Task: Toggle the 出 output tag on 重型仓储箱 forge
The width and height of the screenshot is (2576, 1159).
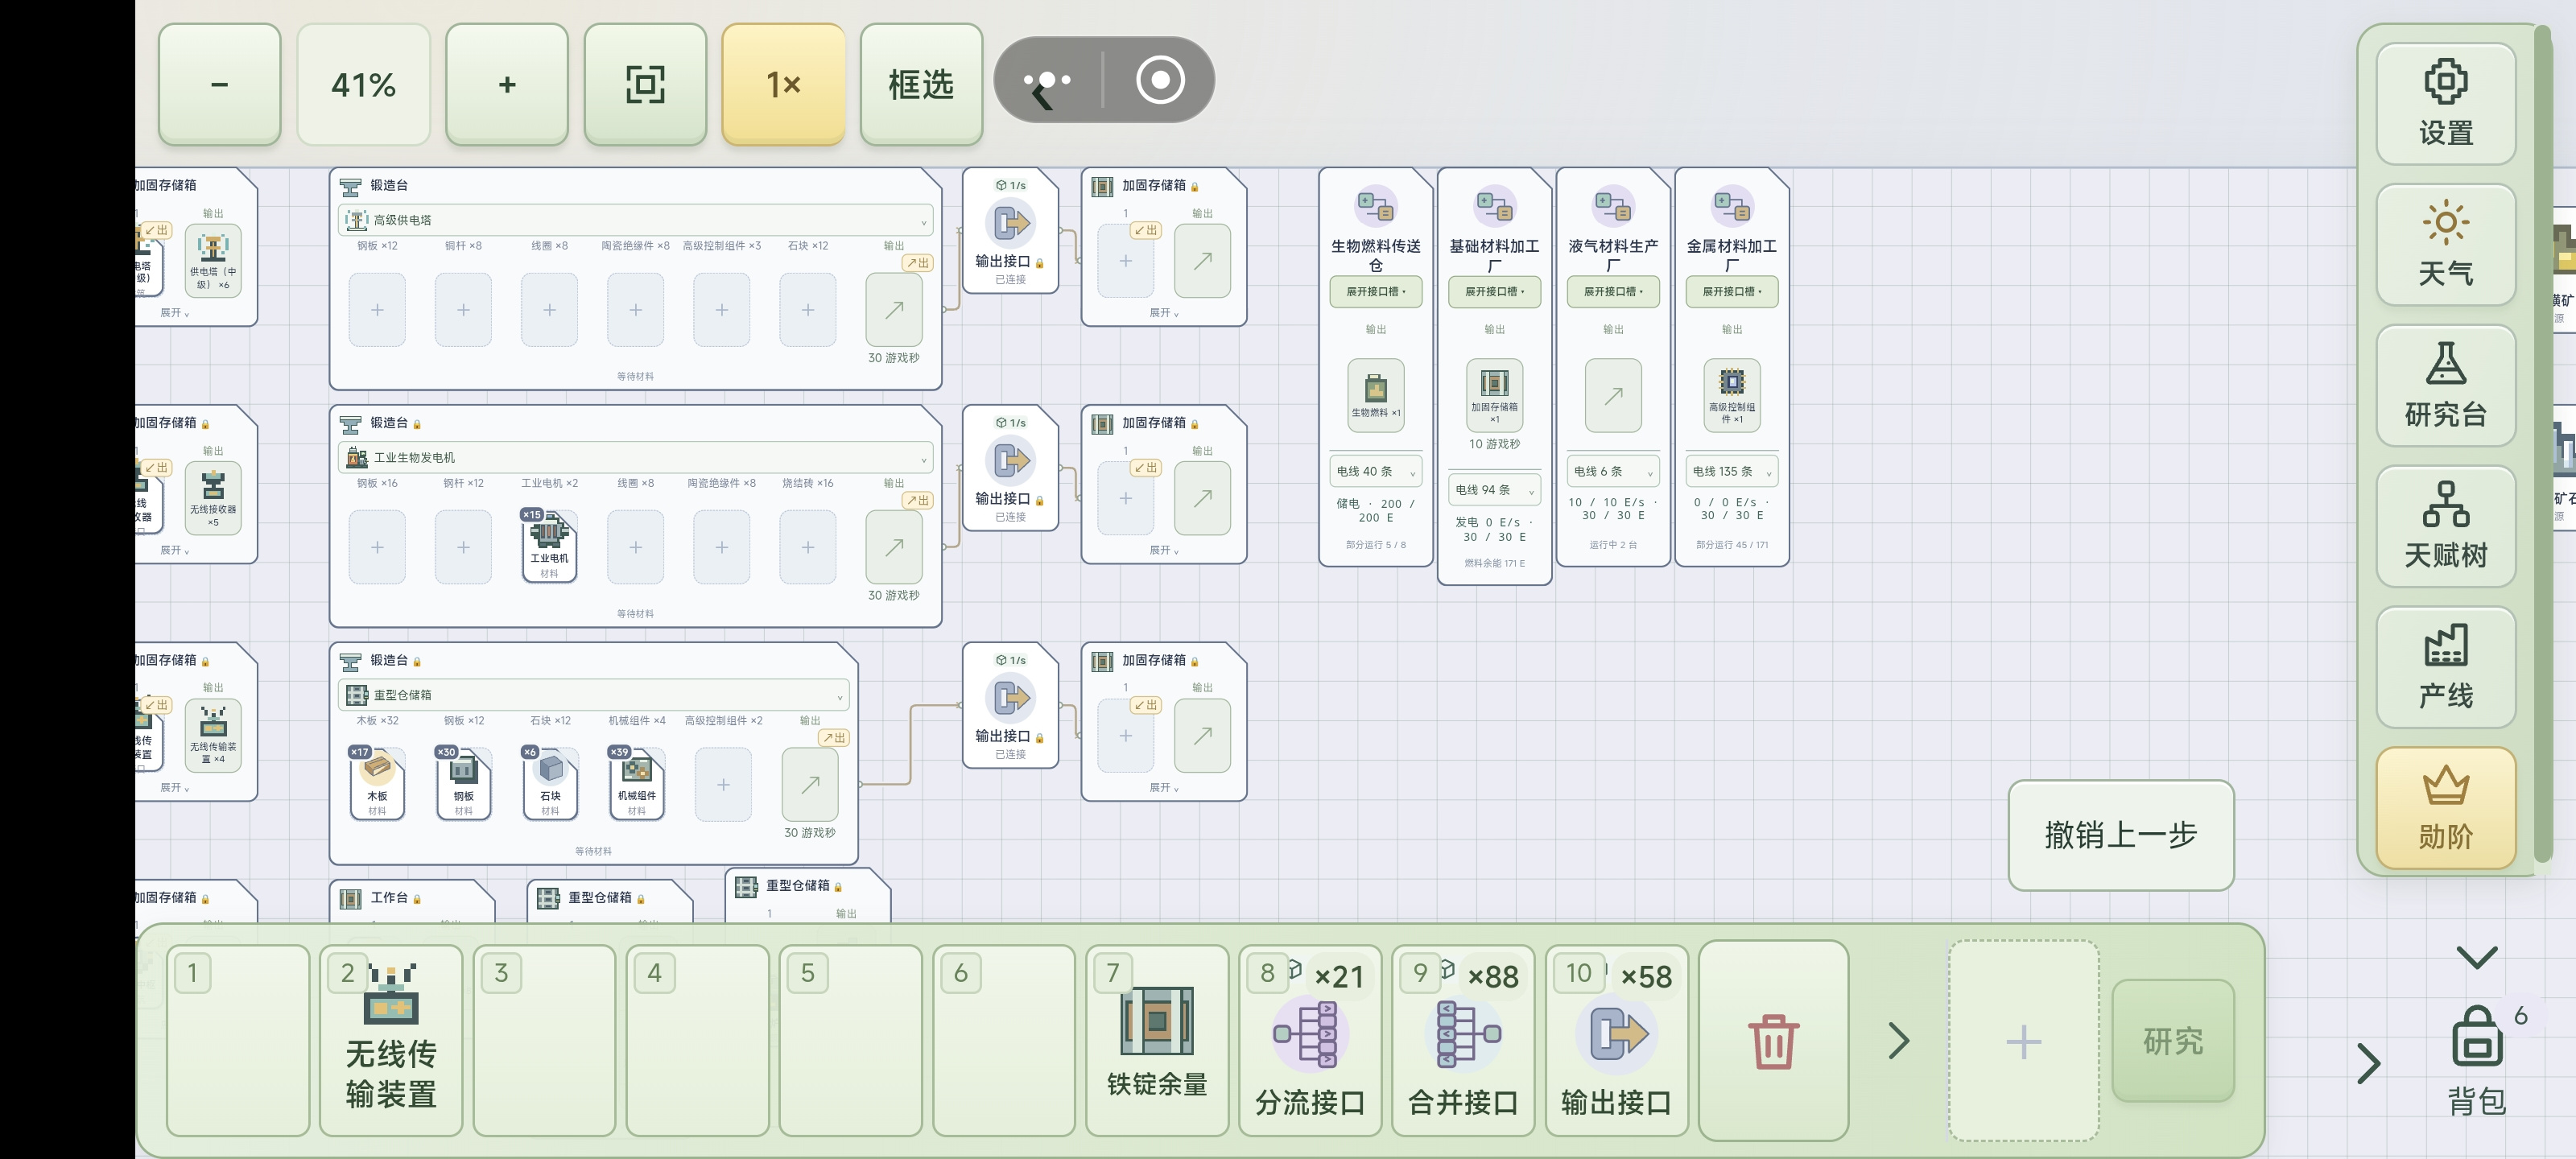Action: click(x=833, y=738)
